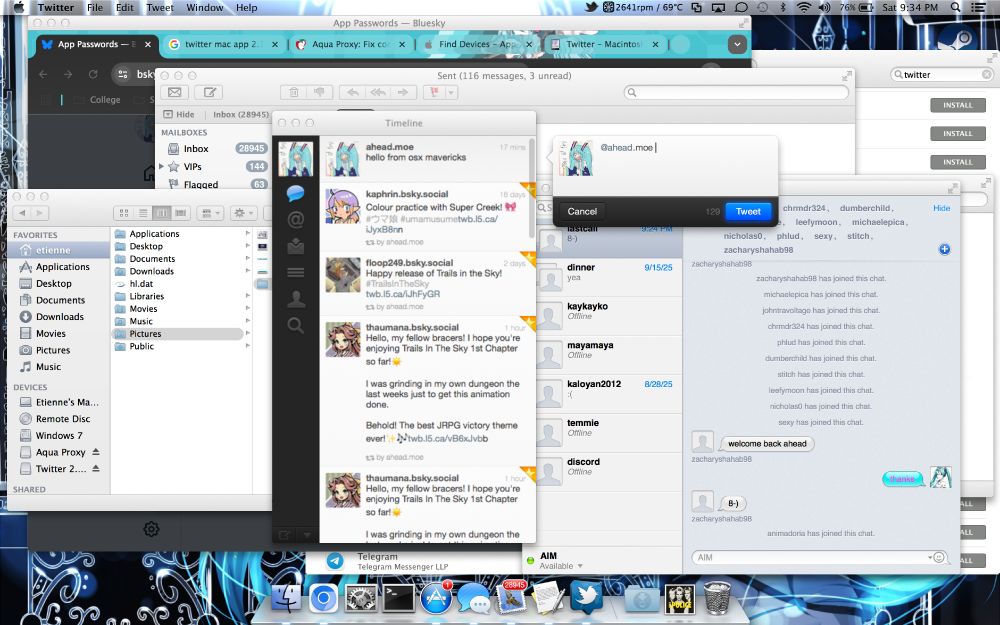Click Finder back arrow

[22, 213]
